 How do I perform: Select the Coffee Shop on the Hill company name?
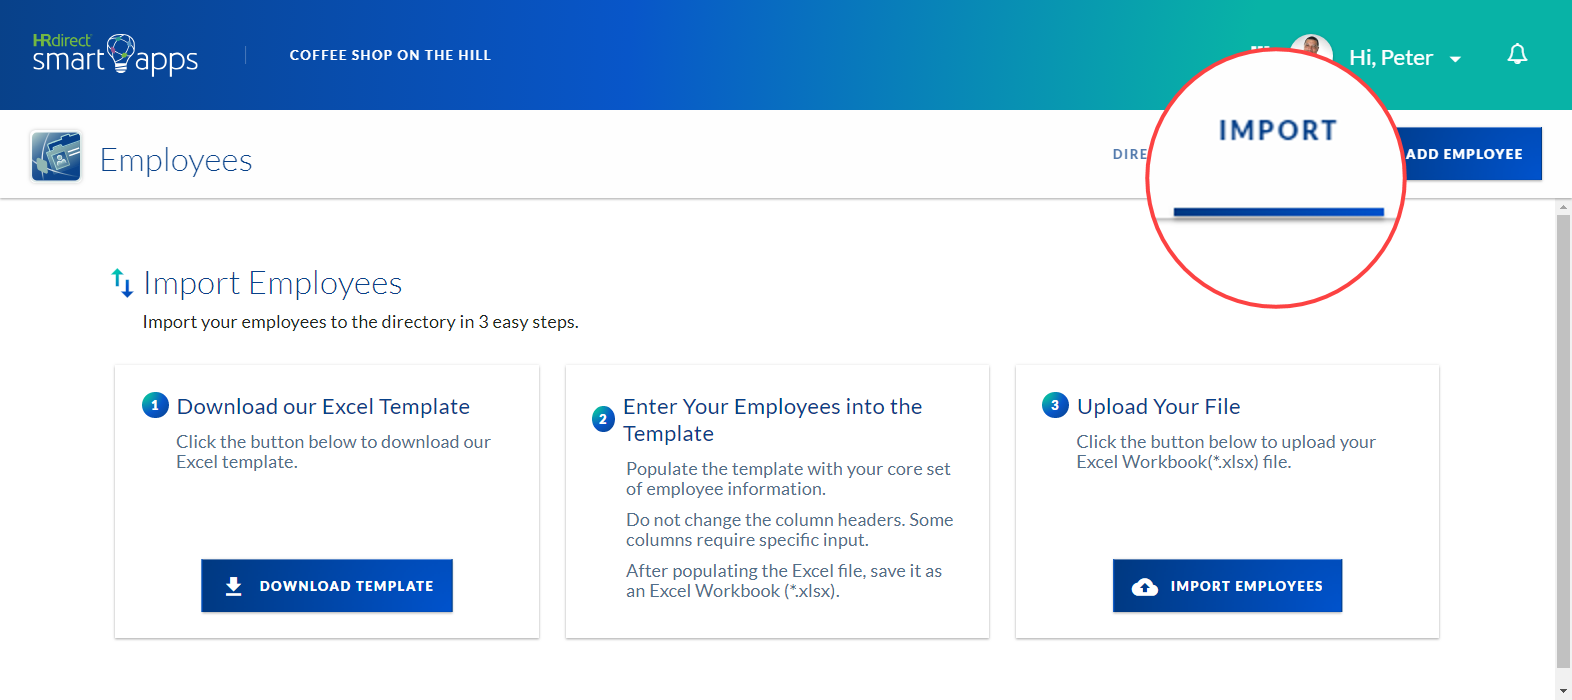click(x=390, y=55)
